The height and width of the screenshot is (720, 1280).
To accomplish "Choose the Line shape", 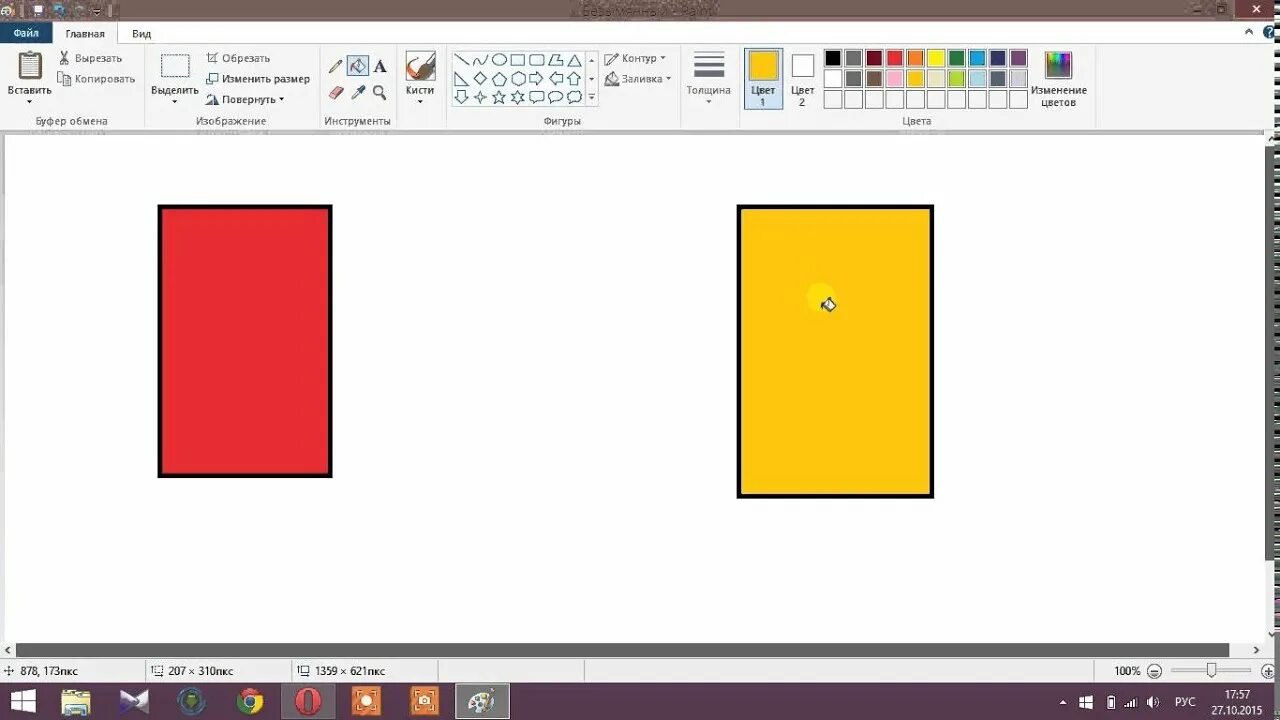I will [x=462, y=60].
